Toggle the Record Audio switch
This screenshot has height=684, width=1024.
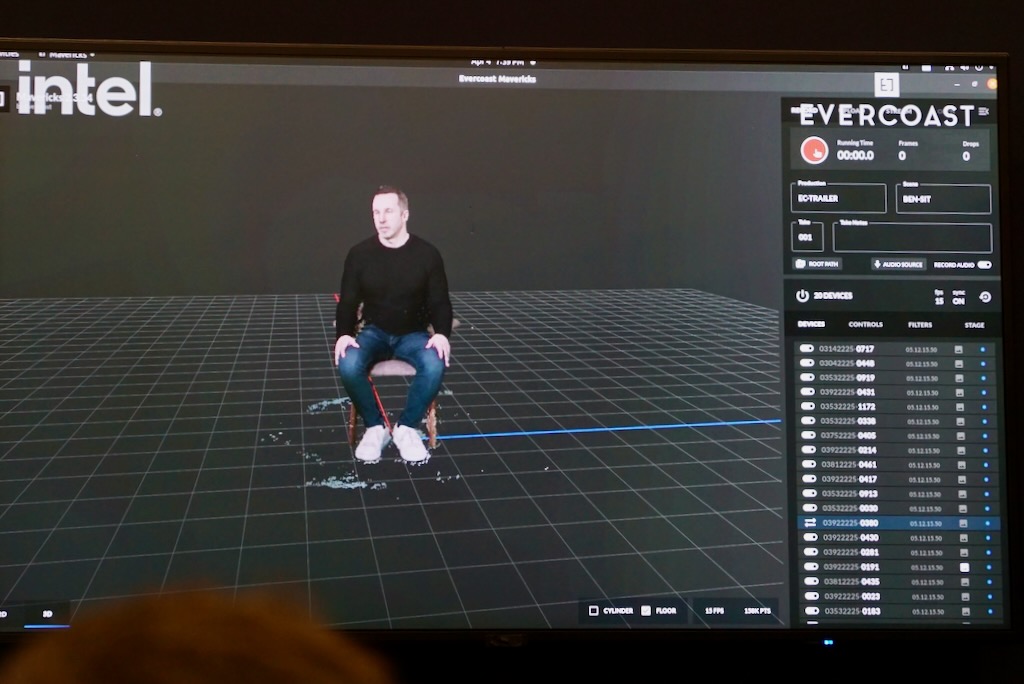point(984,265)
